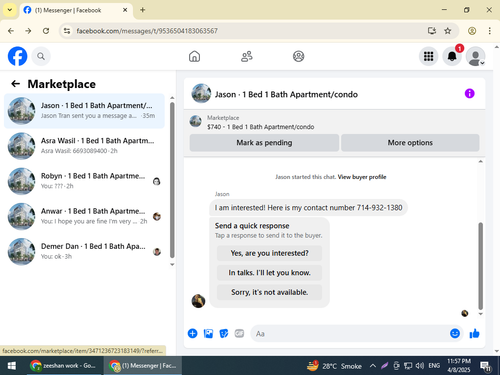Open View buyer profile link
Image resolution: width=500 pixels, height=375 pixels.
(x=362, y=177)
